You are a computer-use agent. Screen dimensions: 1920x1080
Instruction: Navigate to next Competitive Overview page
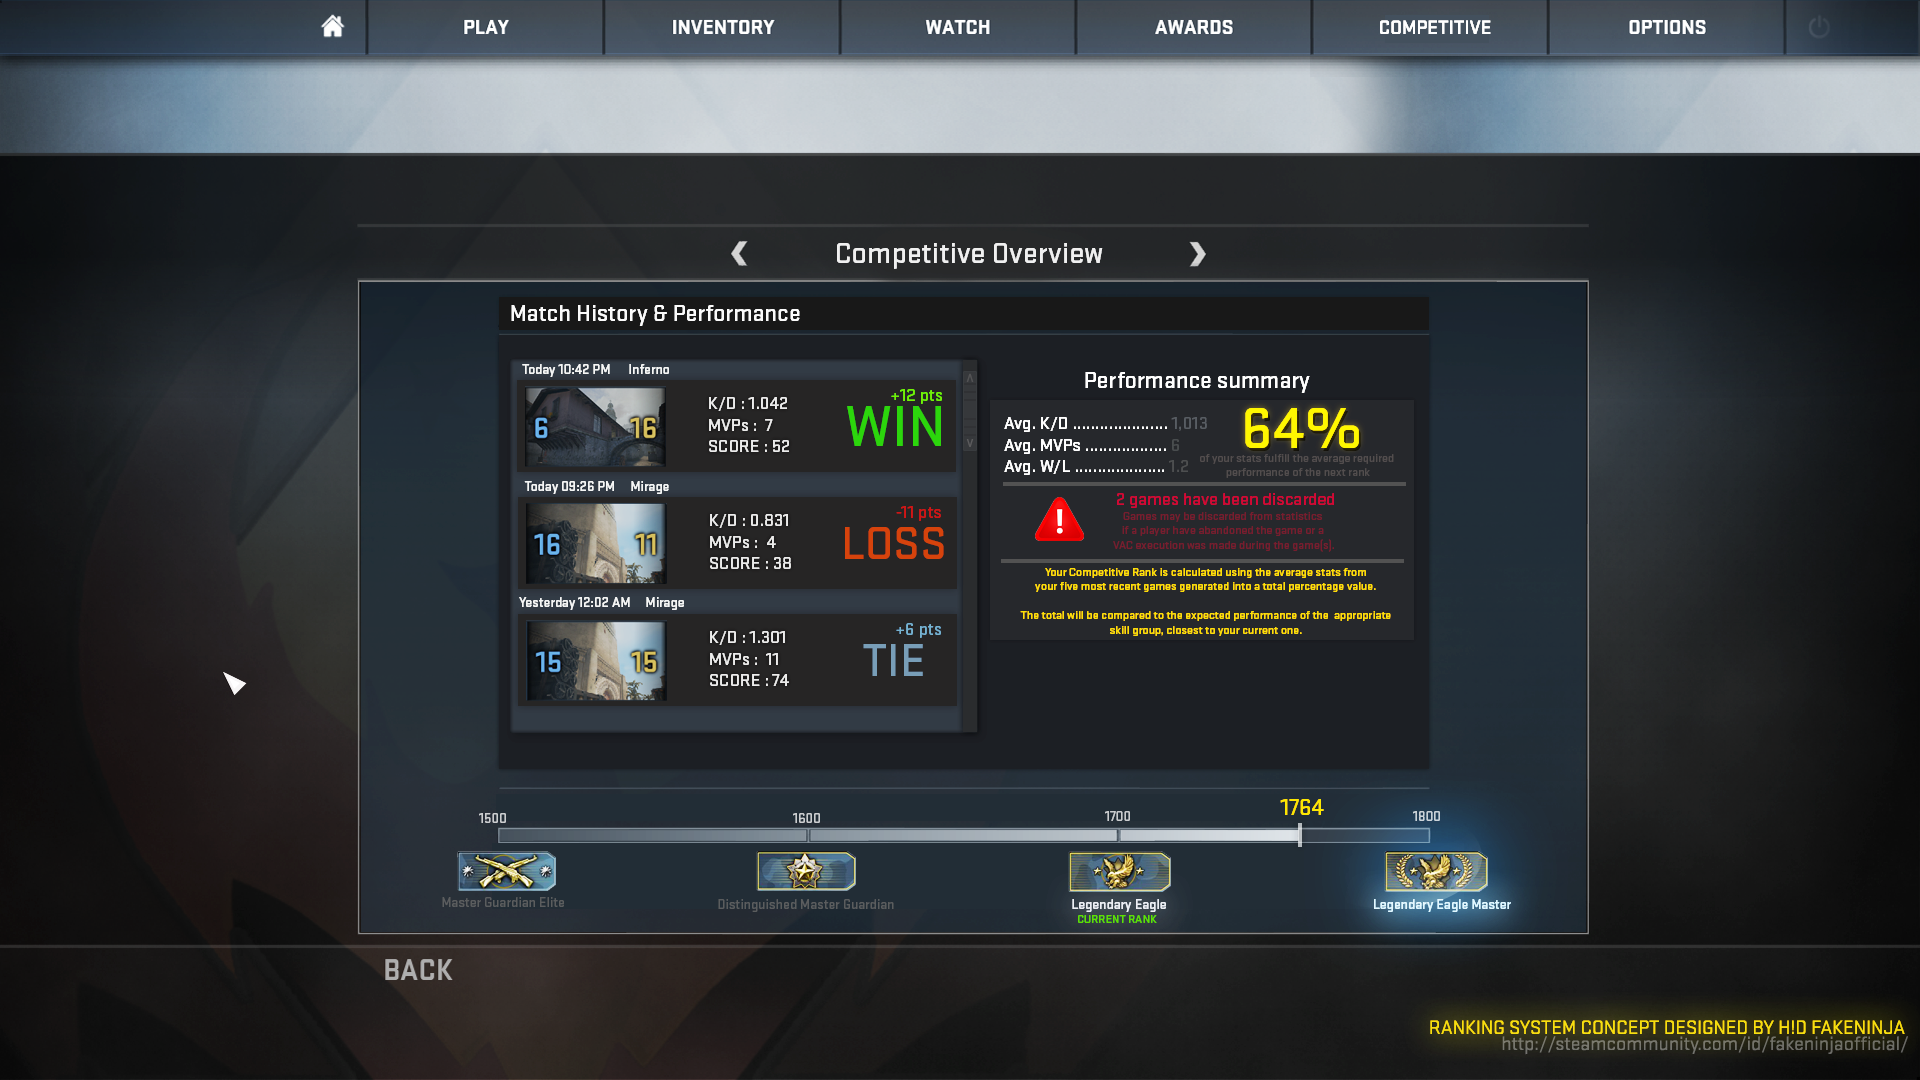tap(1196, 253)
